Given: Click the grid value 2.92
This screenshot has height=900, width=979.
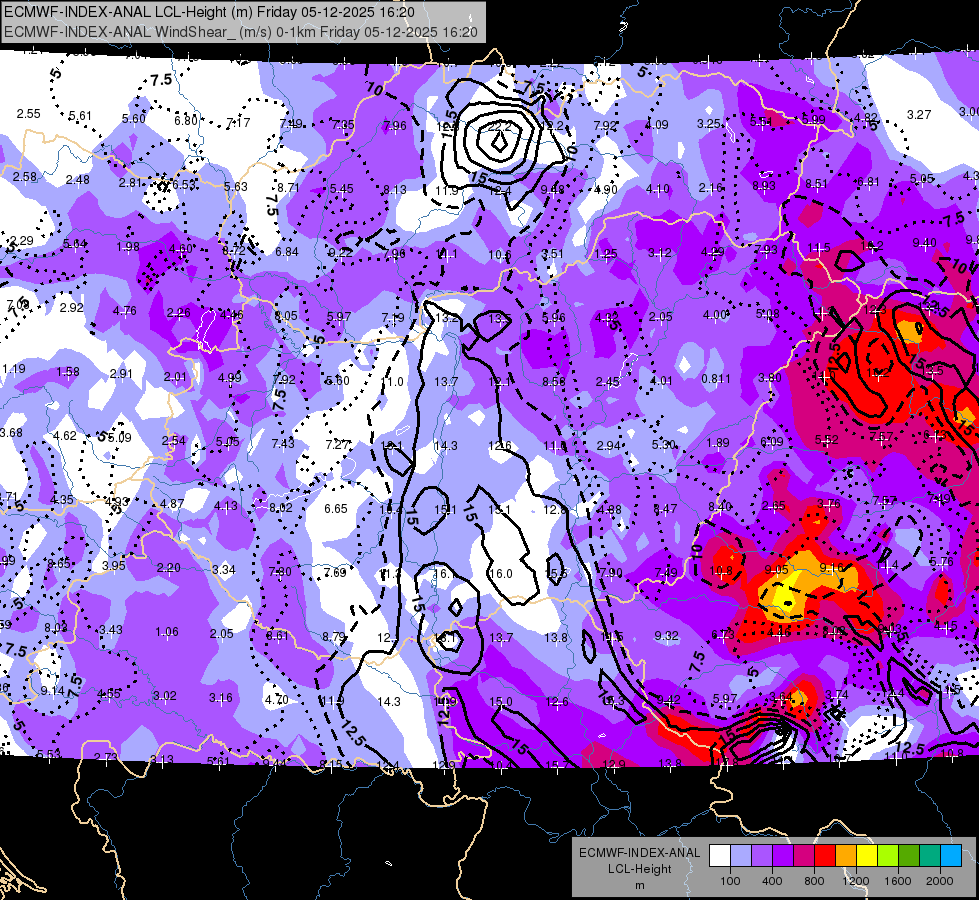Looking at the screenshot, I should 72,307.
